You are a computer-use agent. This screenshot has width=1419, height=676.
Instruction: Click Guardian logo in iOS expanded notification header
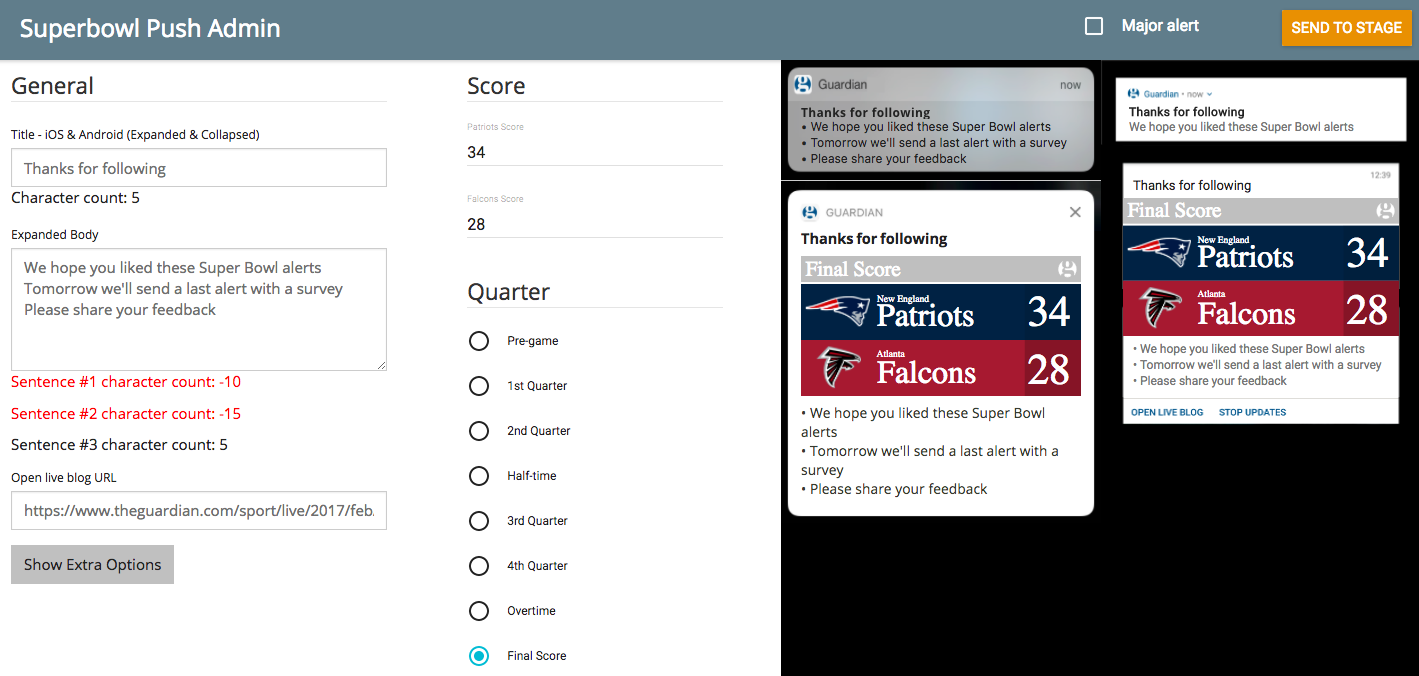tap(808, 212)
